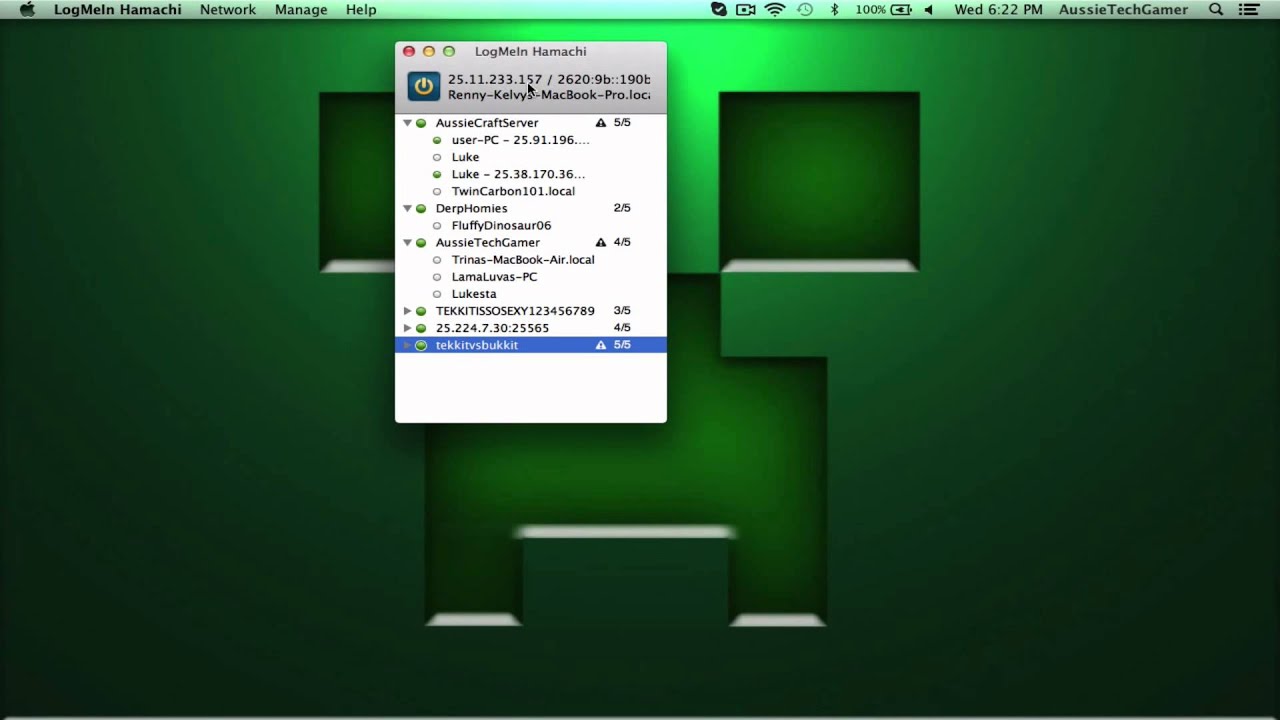Open the Help menu

[361, 9]
